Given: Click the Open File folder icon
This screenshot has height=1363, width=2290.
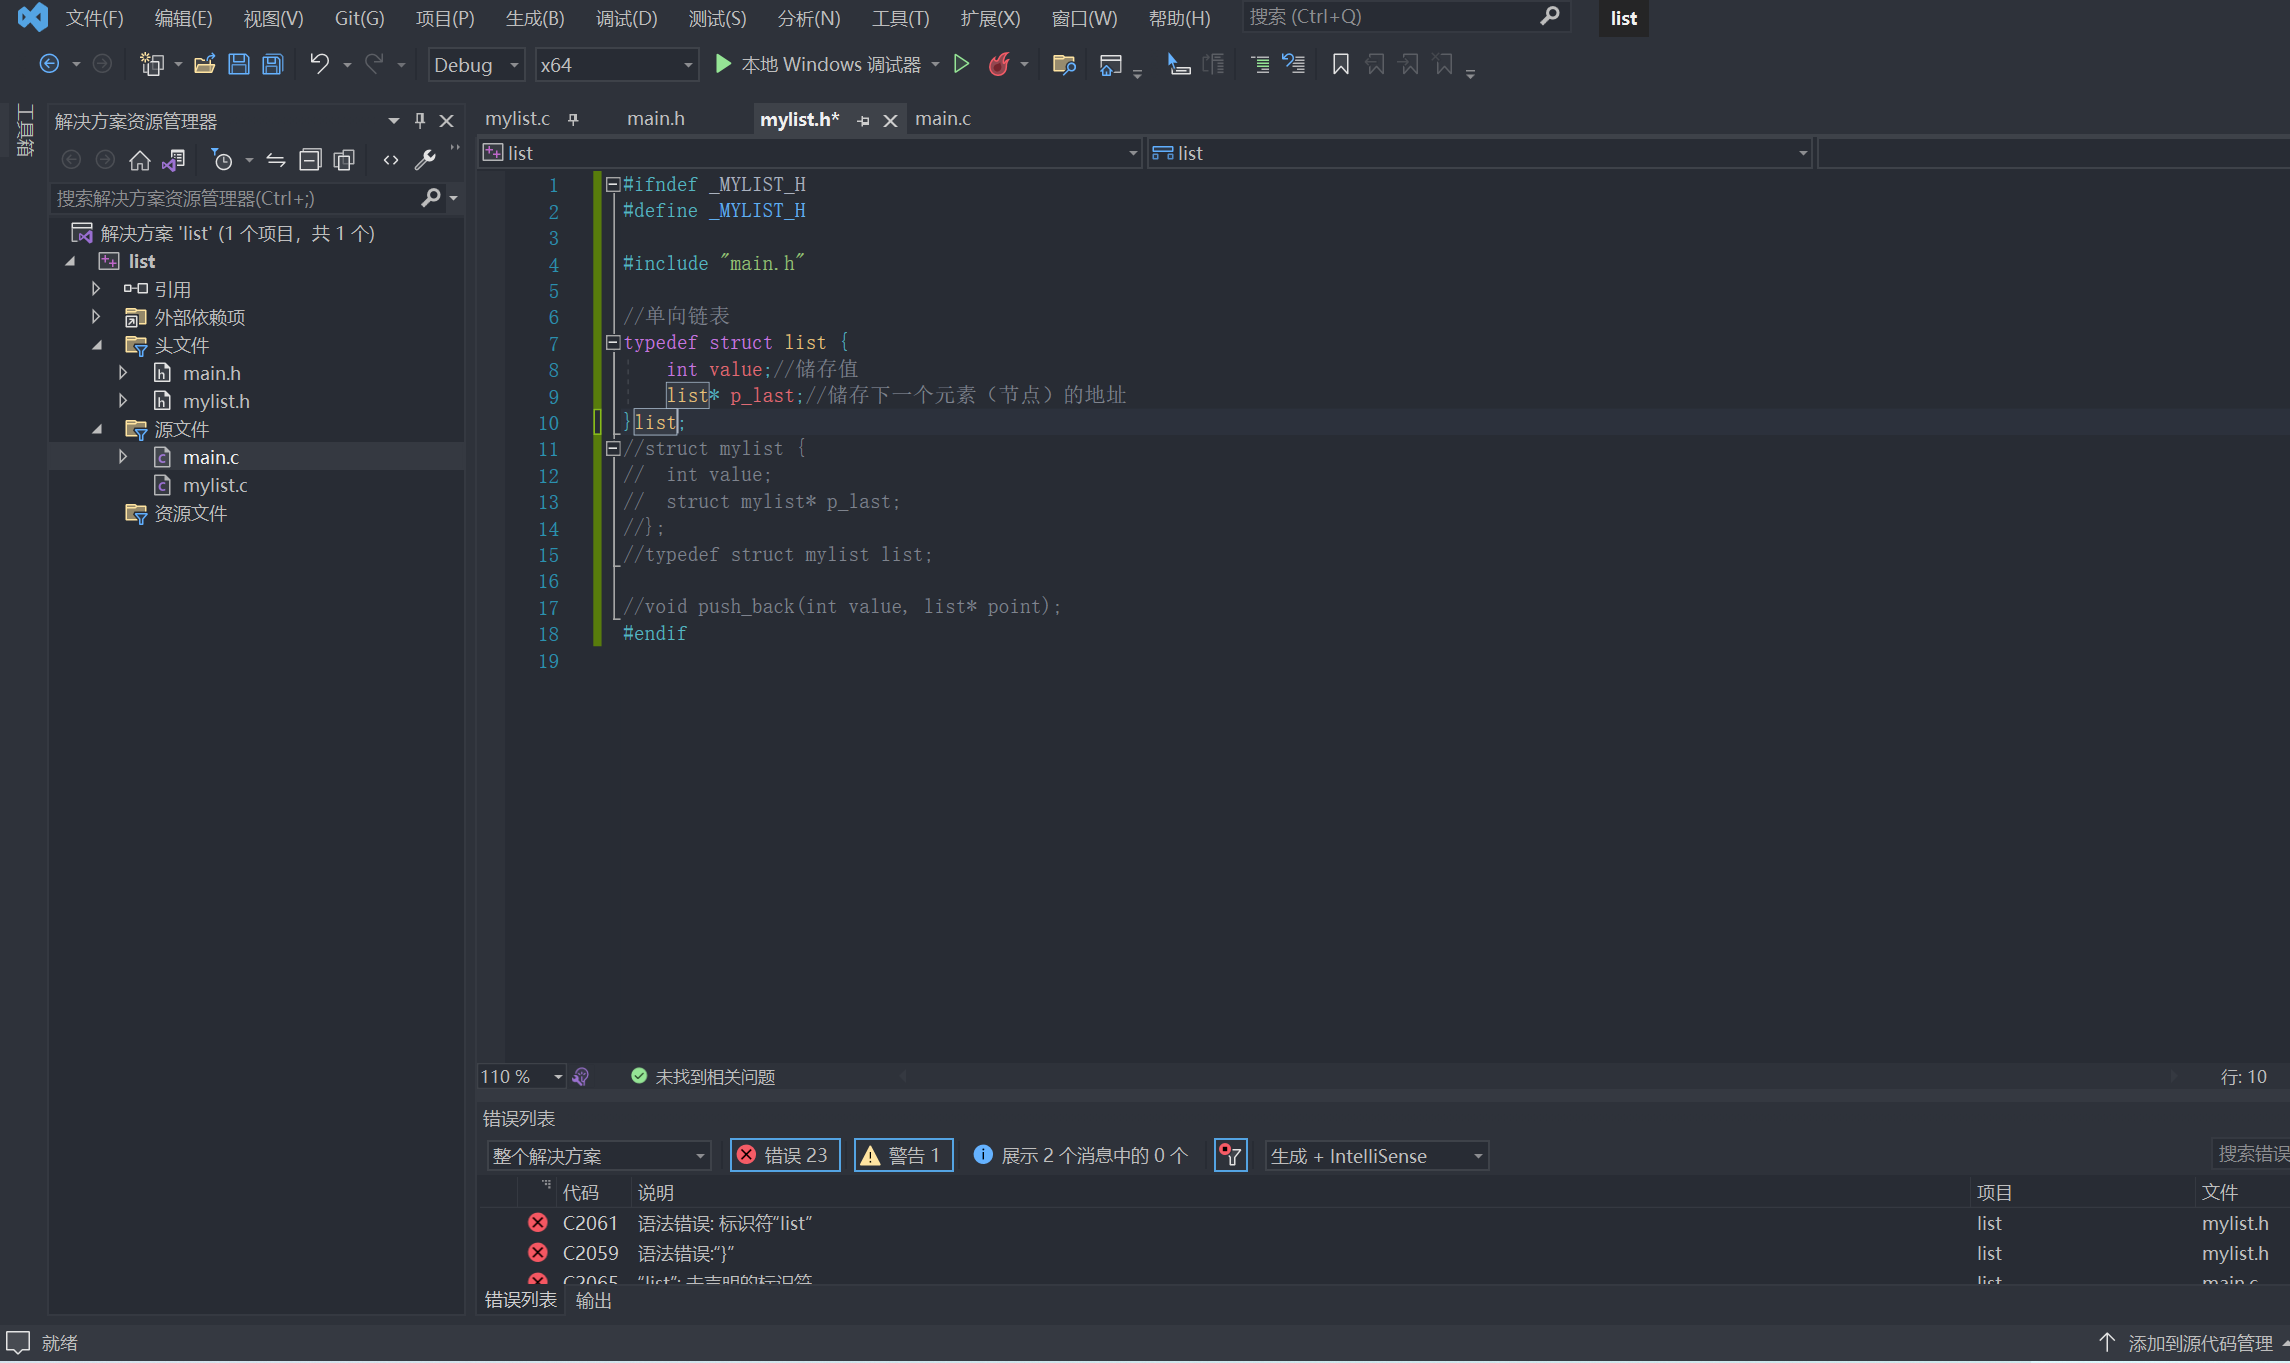Looking at the screenshot, I should [x=204, y=65].
